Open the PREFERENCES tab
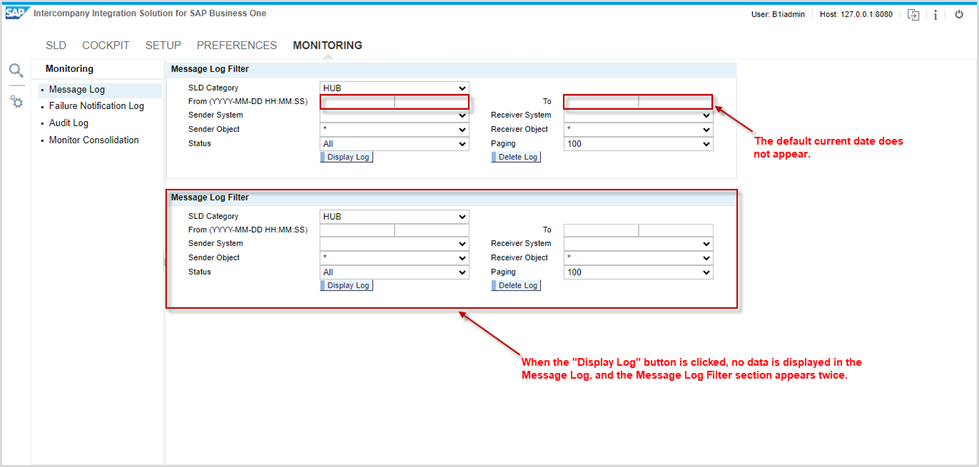 tap(237, 45)
